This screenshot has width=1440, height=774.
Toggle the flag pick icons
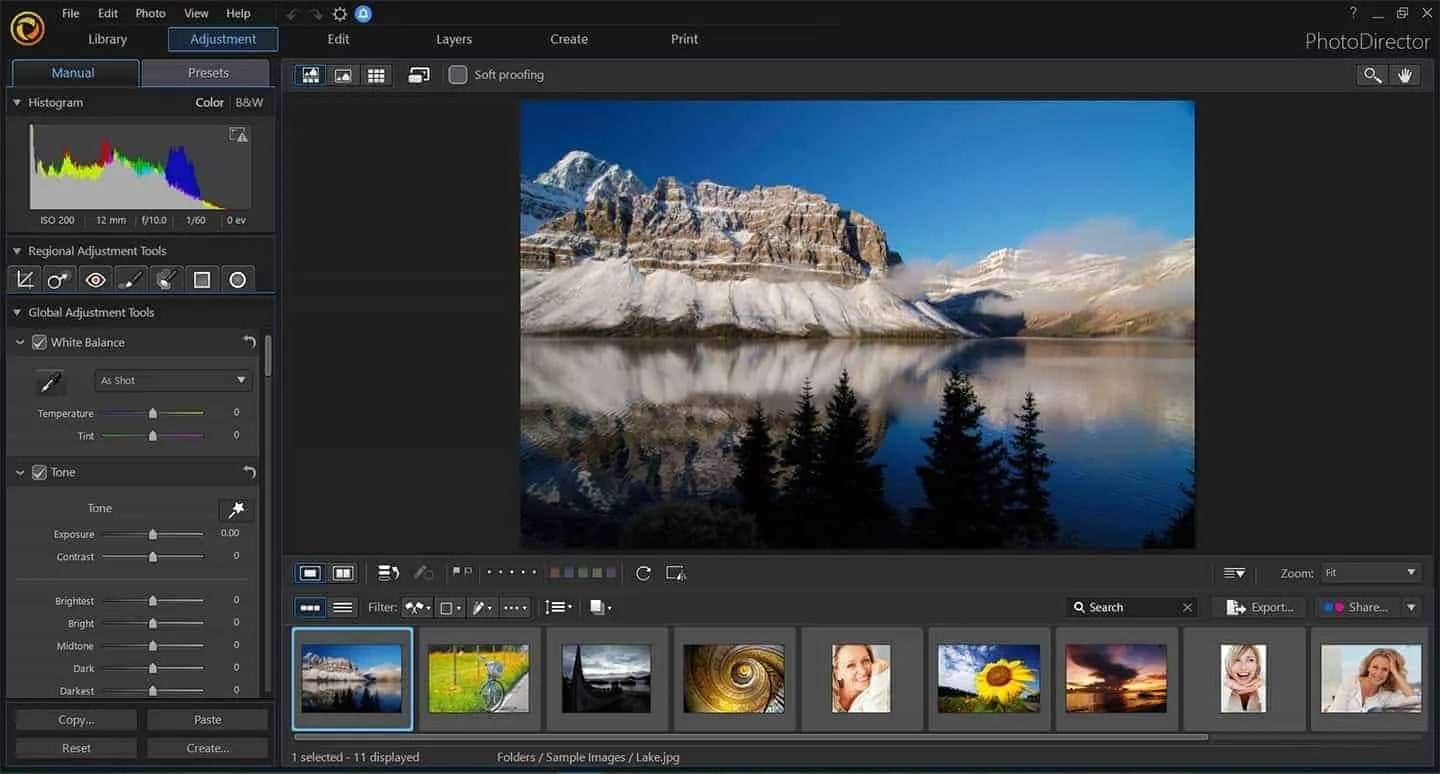click(462, 573)
